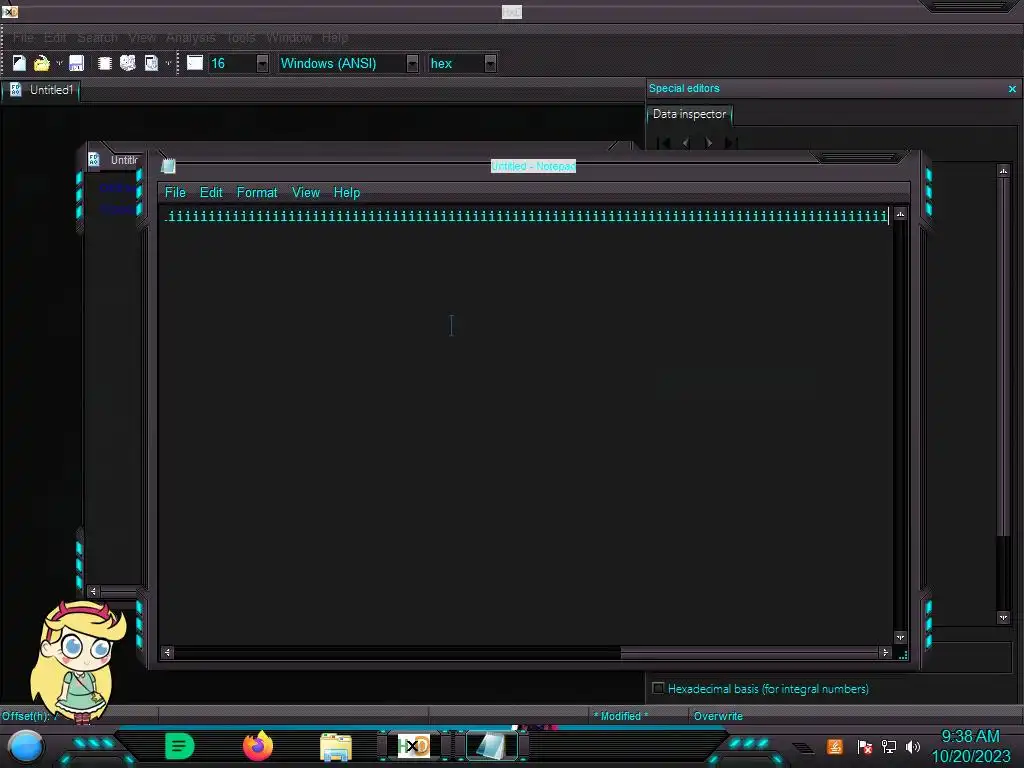Click the Notepad title bar icon
The width and height of the screenshot is (1024, 768).
[168, 166]
